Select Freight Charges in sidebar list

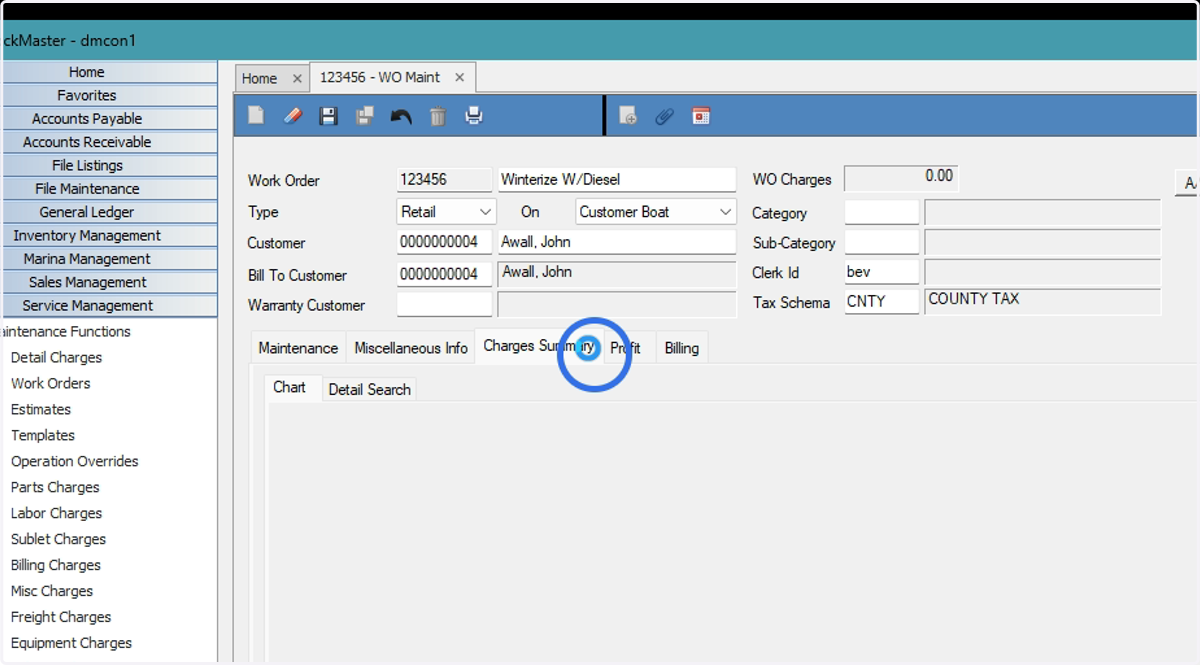61,617
